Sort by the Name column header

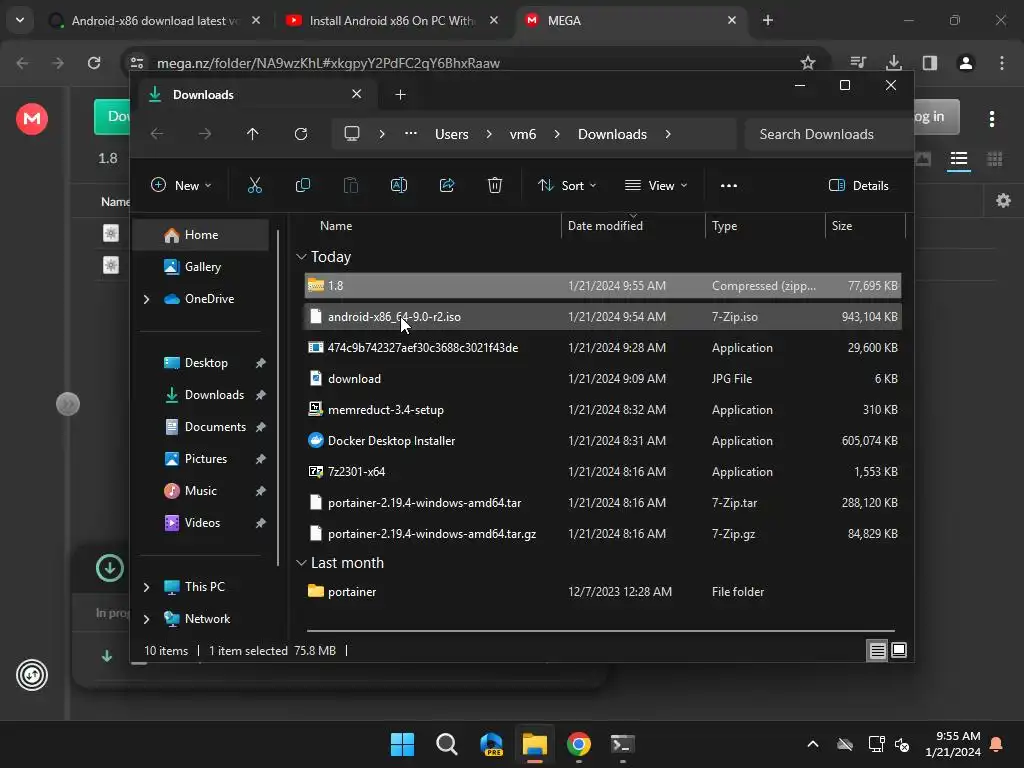(x=430, y=225)
